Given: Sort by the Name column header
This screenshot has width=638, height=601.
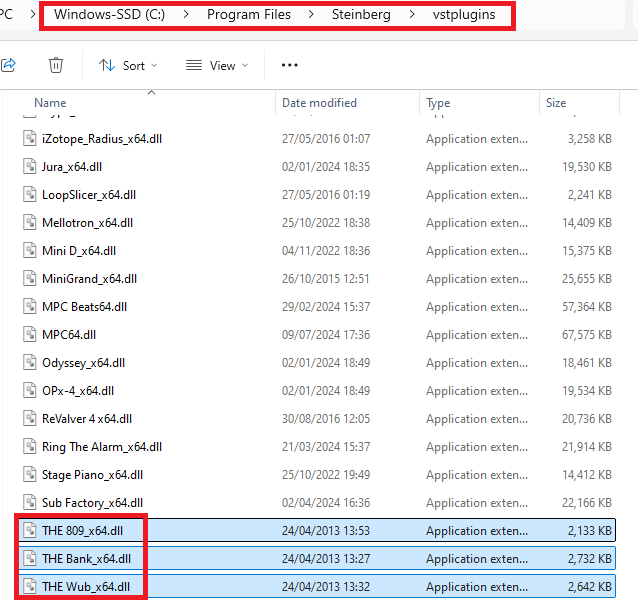Looking at the screenshot, I should click(50, 103).
